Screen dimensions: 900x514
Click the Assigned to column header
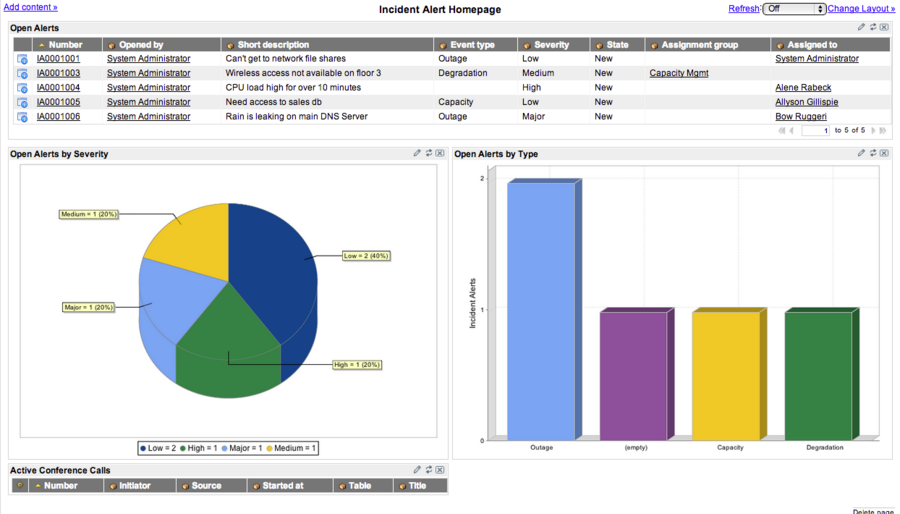coord(812,45)
